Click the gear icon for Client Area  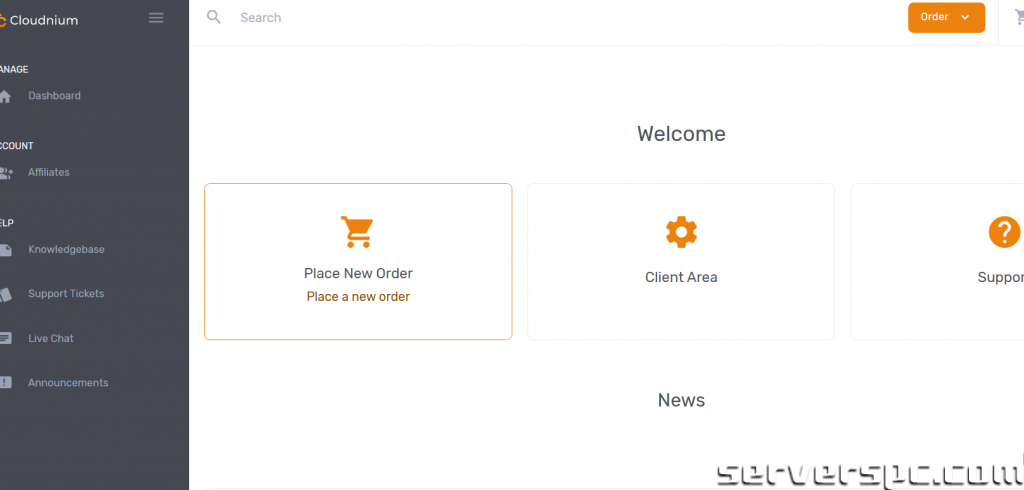click(681, 232)
